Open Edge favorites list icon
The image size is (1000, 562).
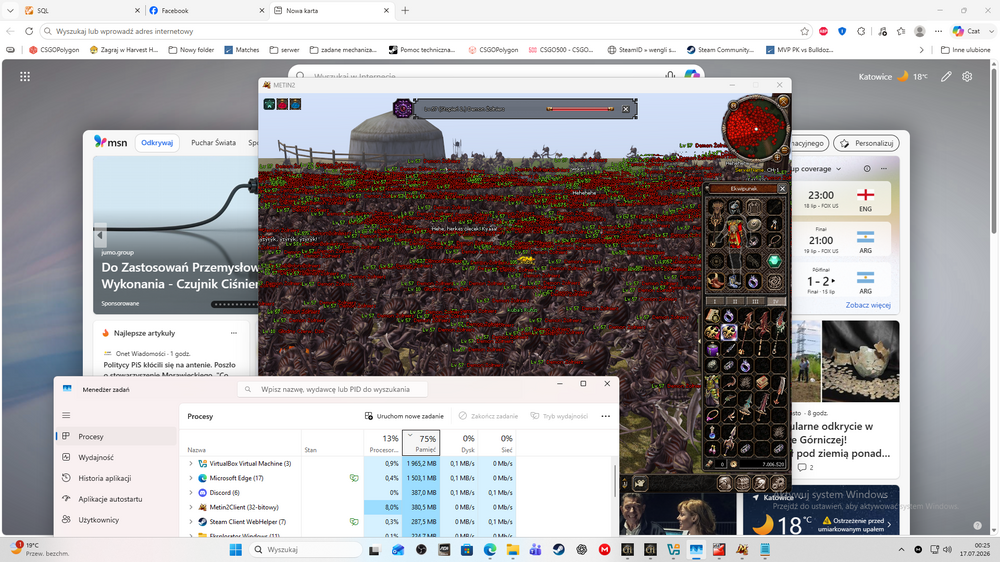[901, 31]
